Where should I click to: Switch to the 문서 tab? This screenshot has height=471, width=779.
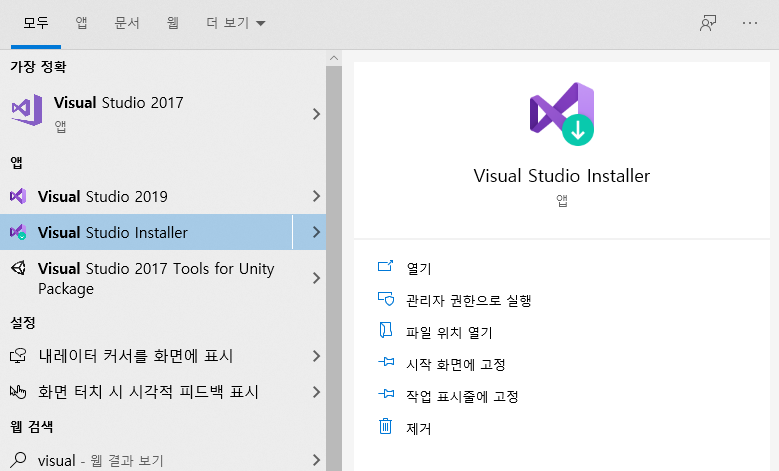(127, 23)
